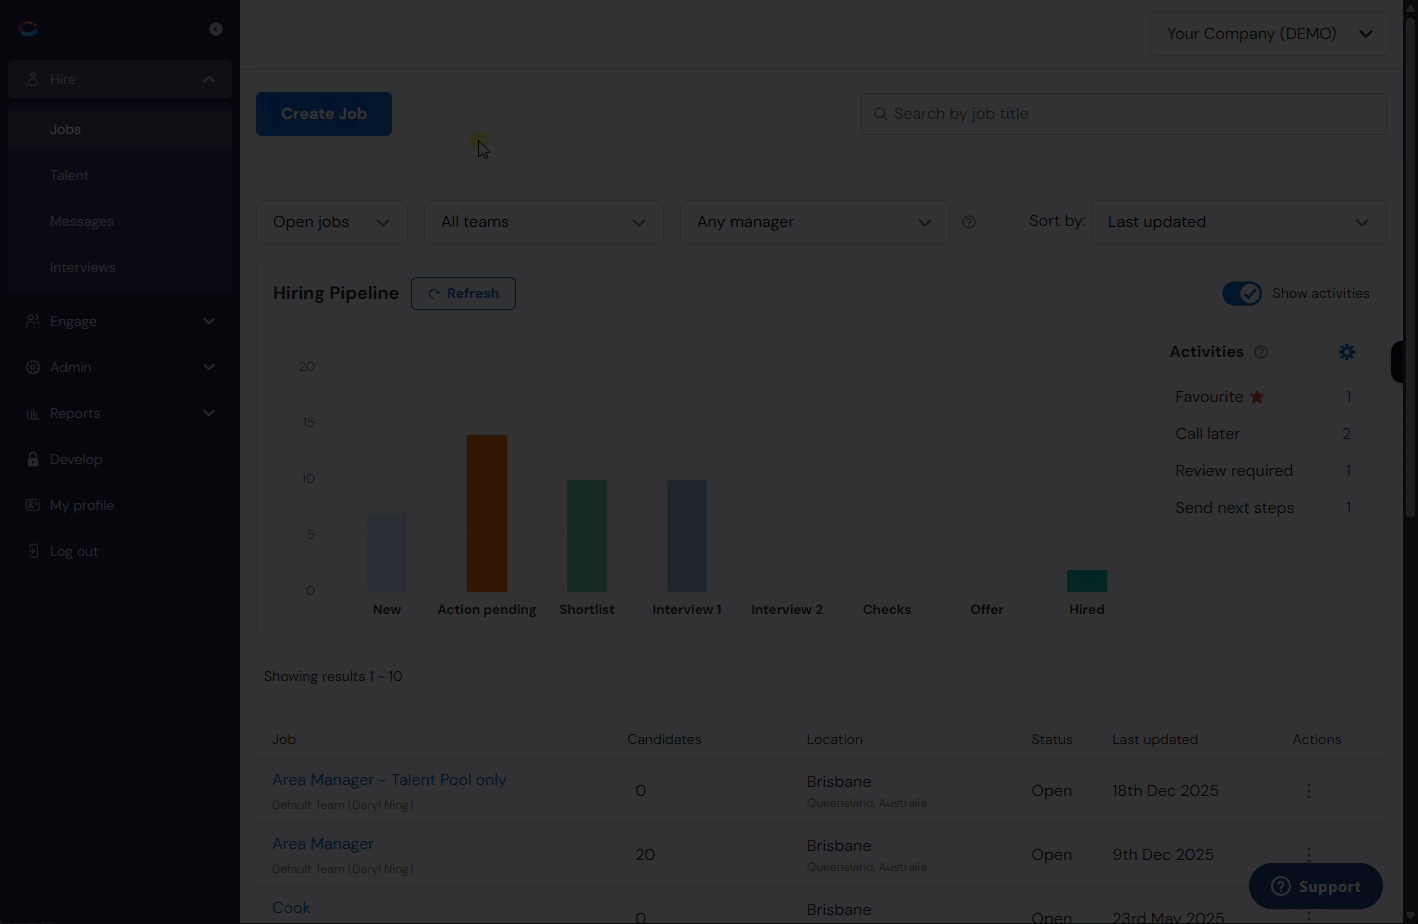Click the Favourite activity label
Viewport: 1418px width, 924px height.
click(x=1209, y=397)
